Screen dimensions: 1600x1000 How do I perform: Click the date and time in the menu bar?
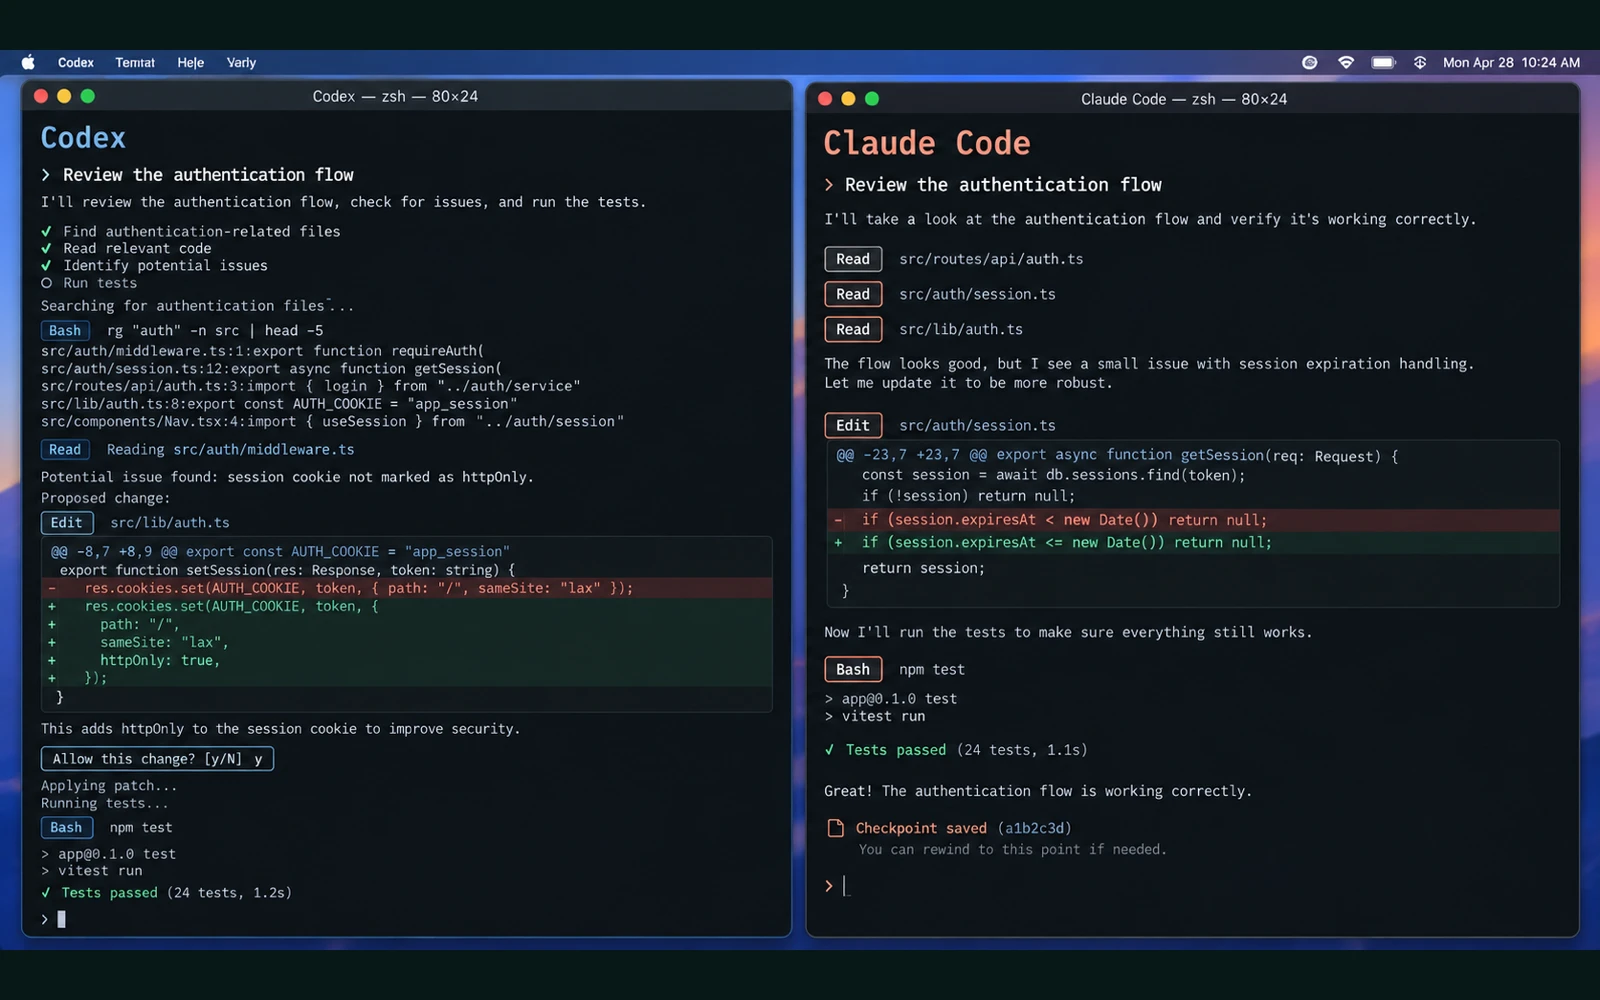click(1511, 62)
